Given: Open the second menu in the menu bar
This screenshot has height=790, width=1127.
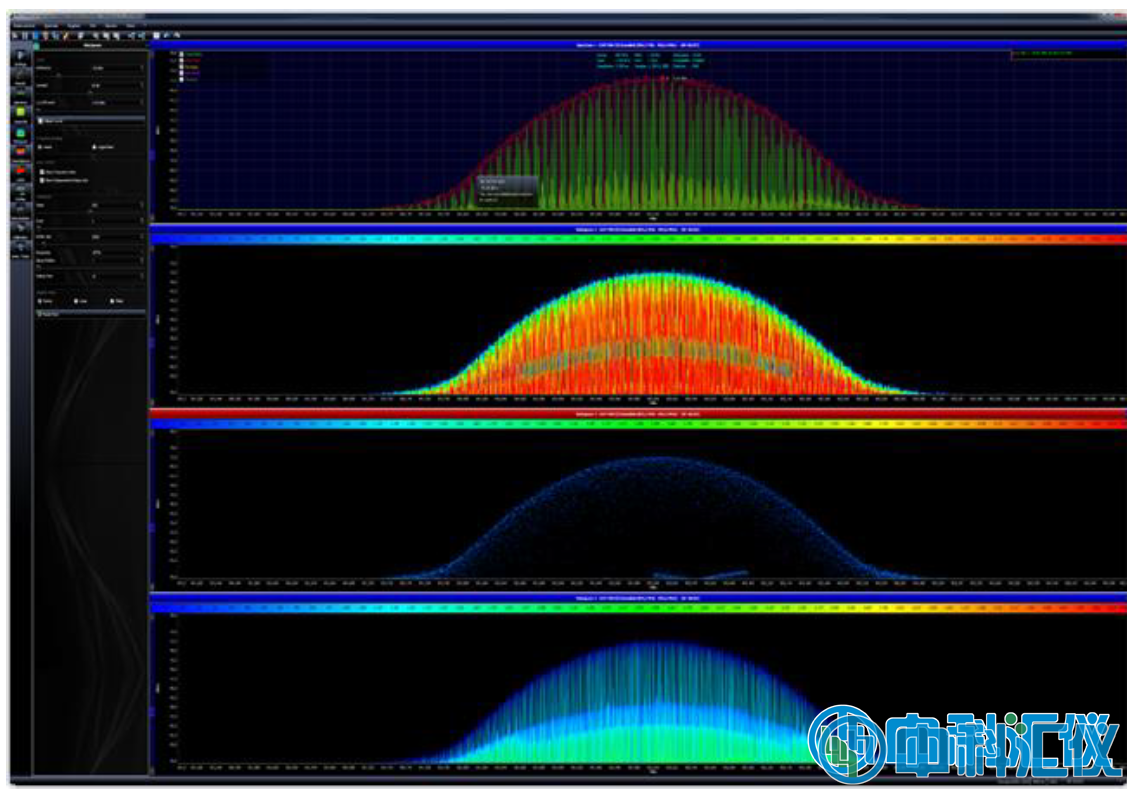Looking at the screenshot, I should [49, 24].
